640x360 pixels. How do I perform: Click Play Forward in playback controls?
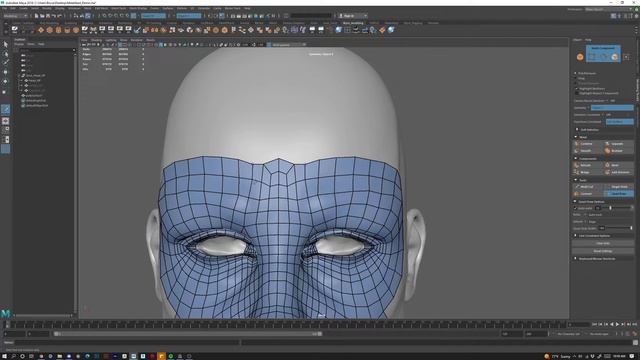[617, 324]
